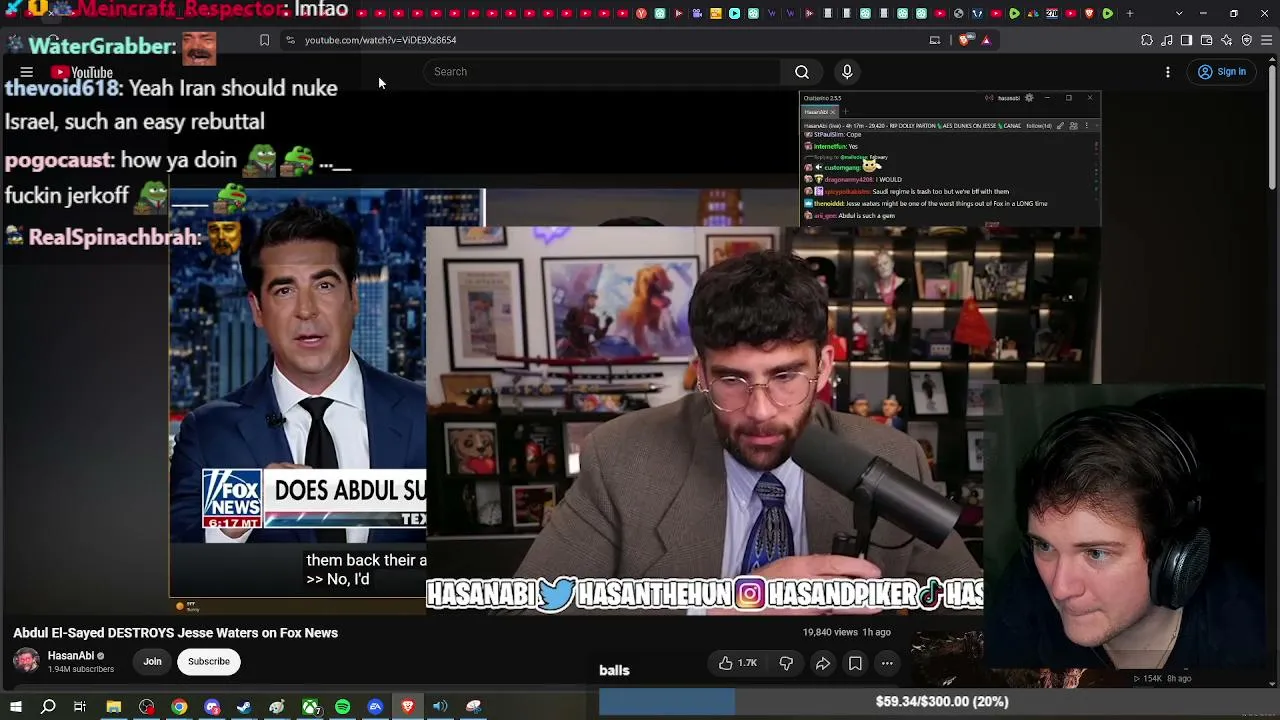This screenshot has height=720, width=1280.
Task: Focus the YouTube search field
Action: click(x=603, y=72)
